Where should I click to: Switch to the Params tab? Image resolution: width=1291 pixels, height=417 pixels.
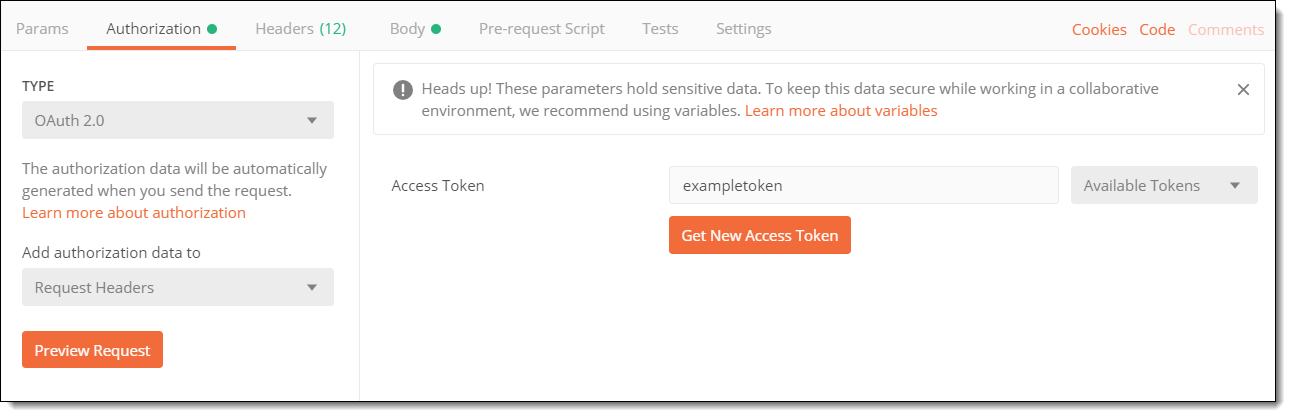click(x=43, y=29)
